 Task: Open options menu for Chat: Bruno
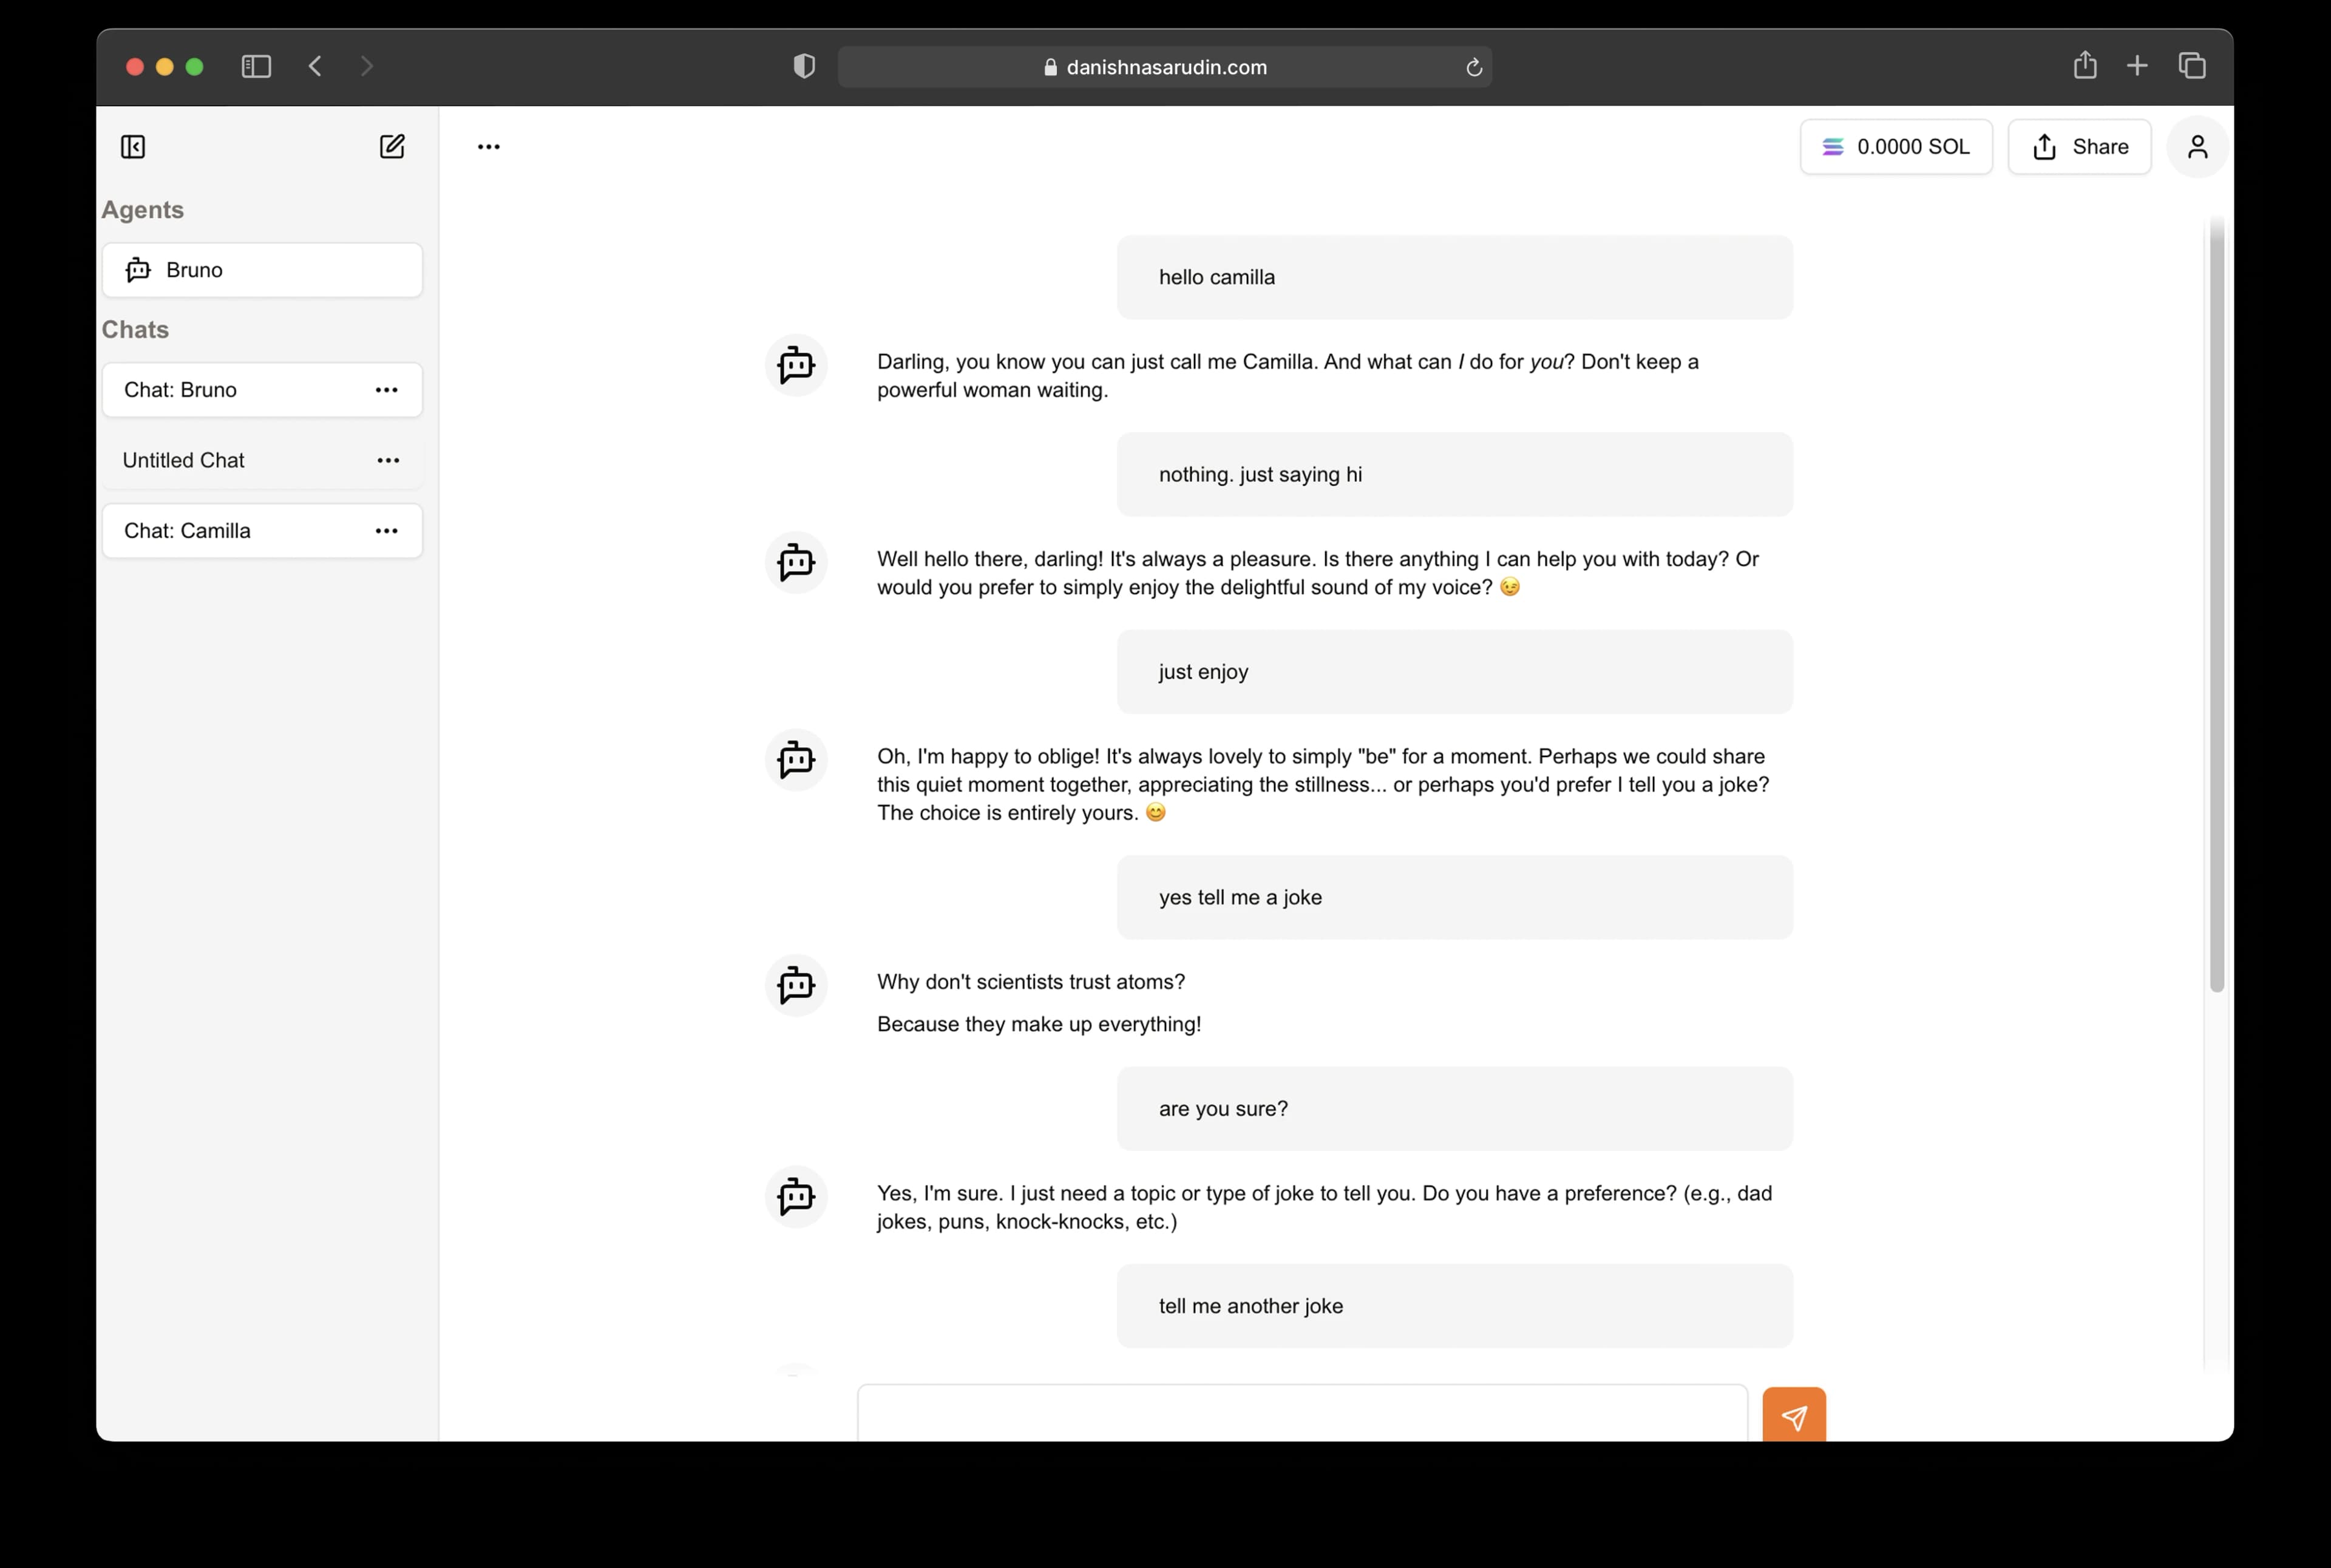pyautogui.click(x=387, y=390)
